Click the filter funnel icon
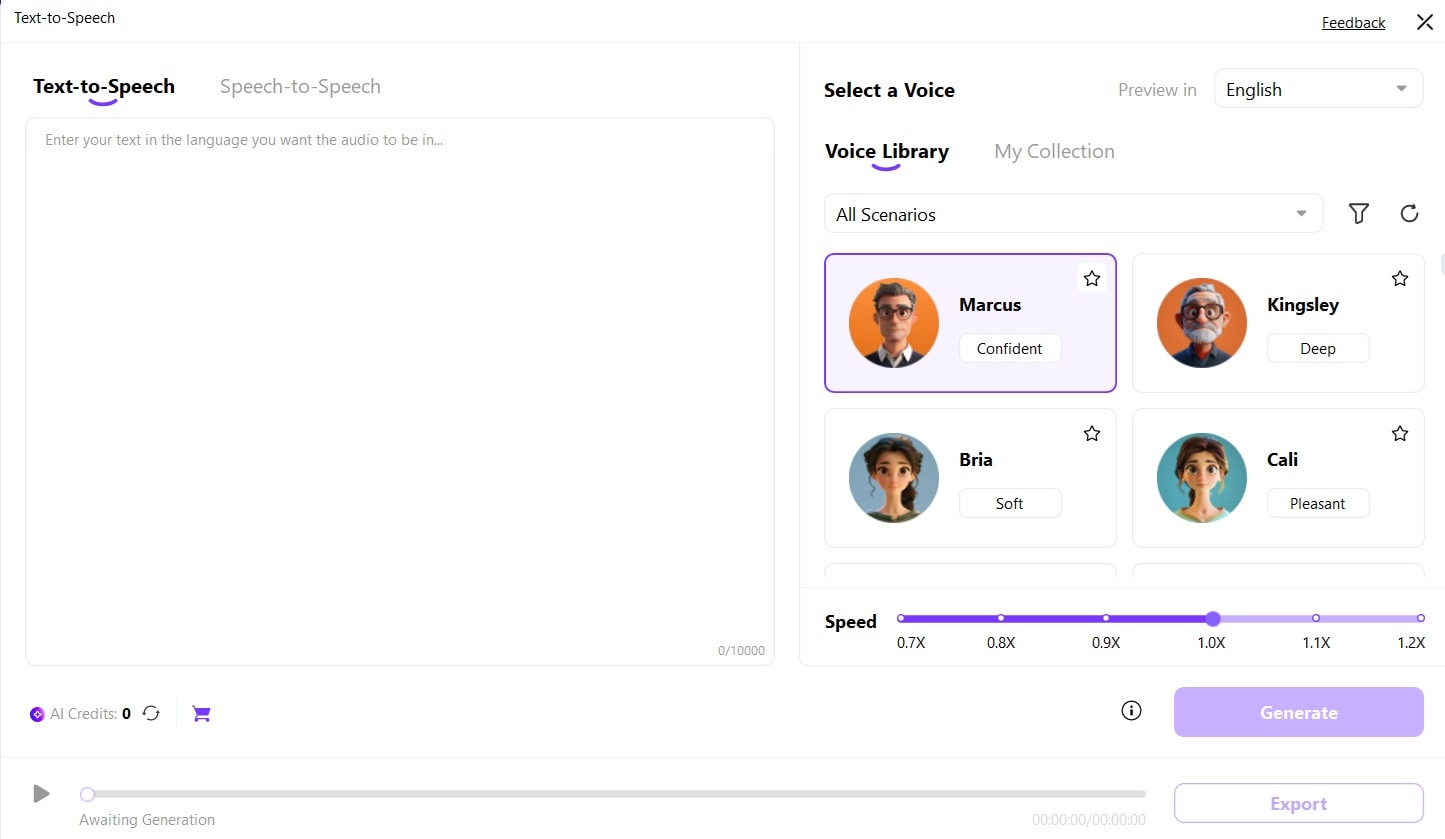Viewport: 1445px width, 839px height. 1358,213
